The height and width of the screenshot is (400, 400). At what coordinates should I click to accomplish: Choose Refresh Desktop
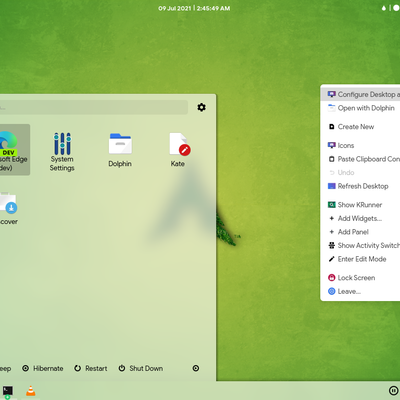360,186
